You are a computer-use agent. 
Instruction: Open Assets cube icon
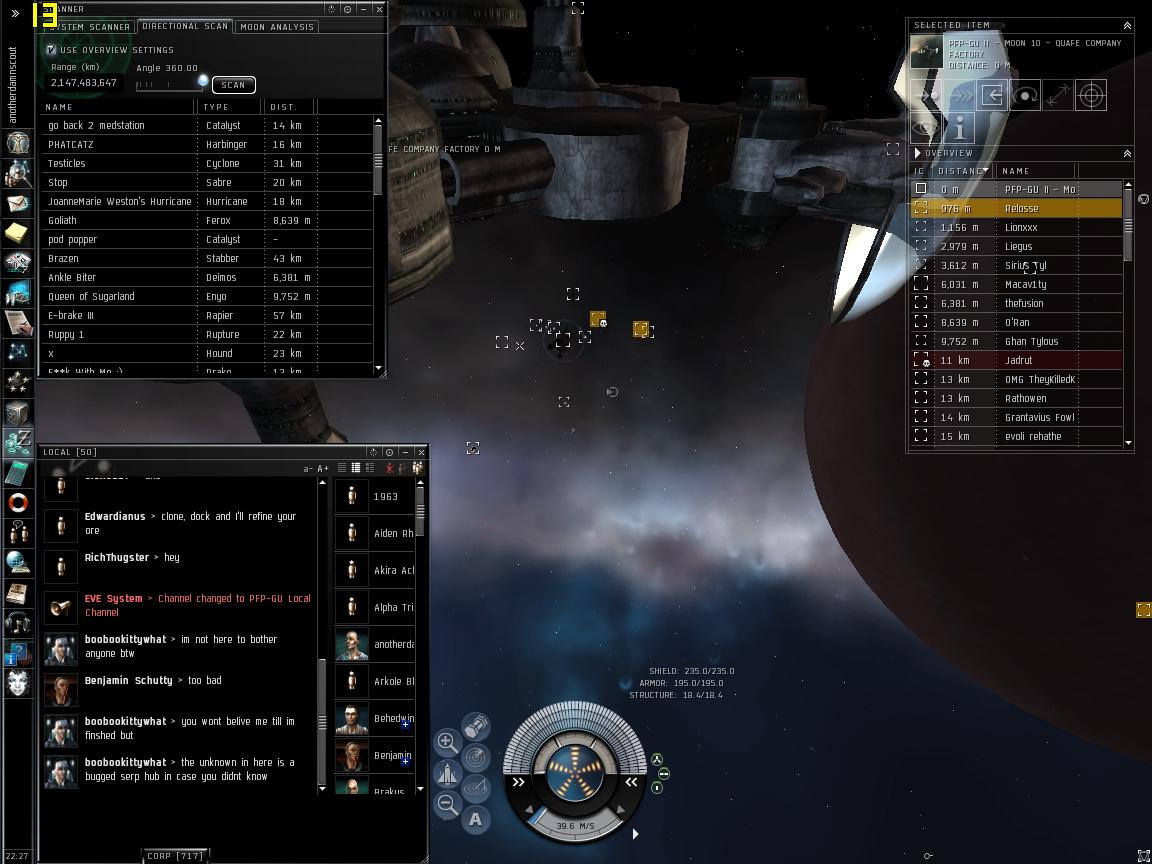[x=18, y=414]
